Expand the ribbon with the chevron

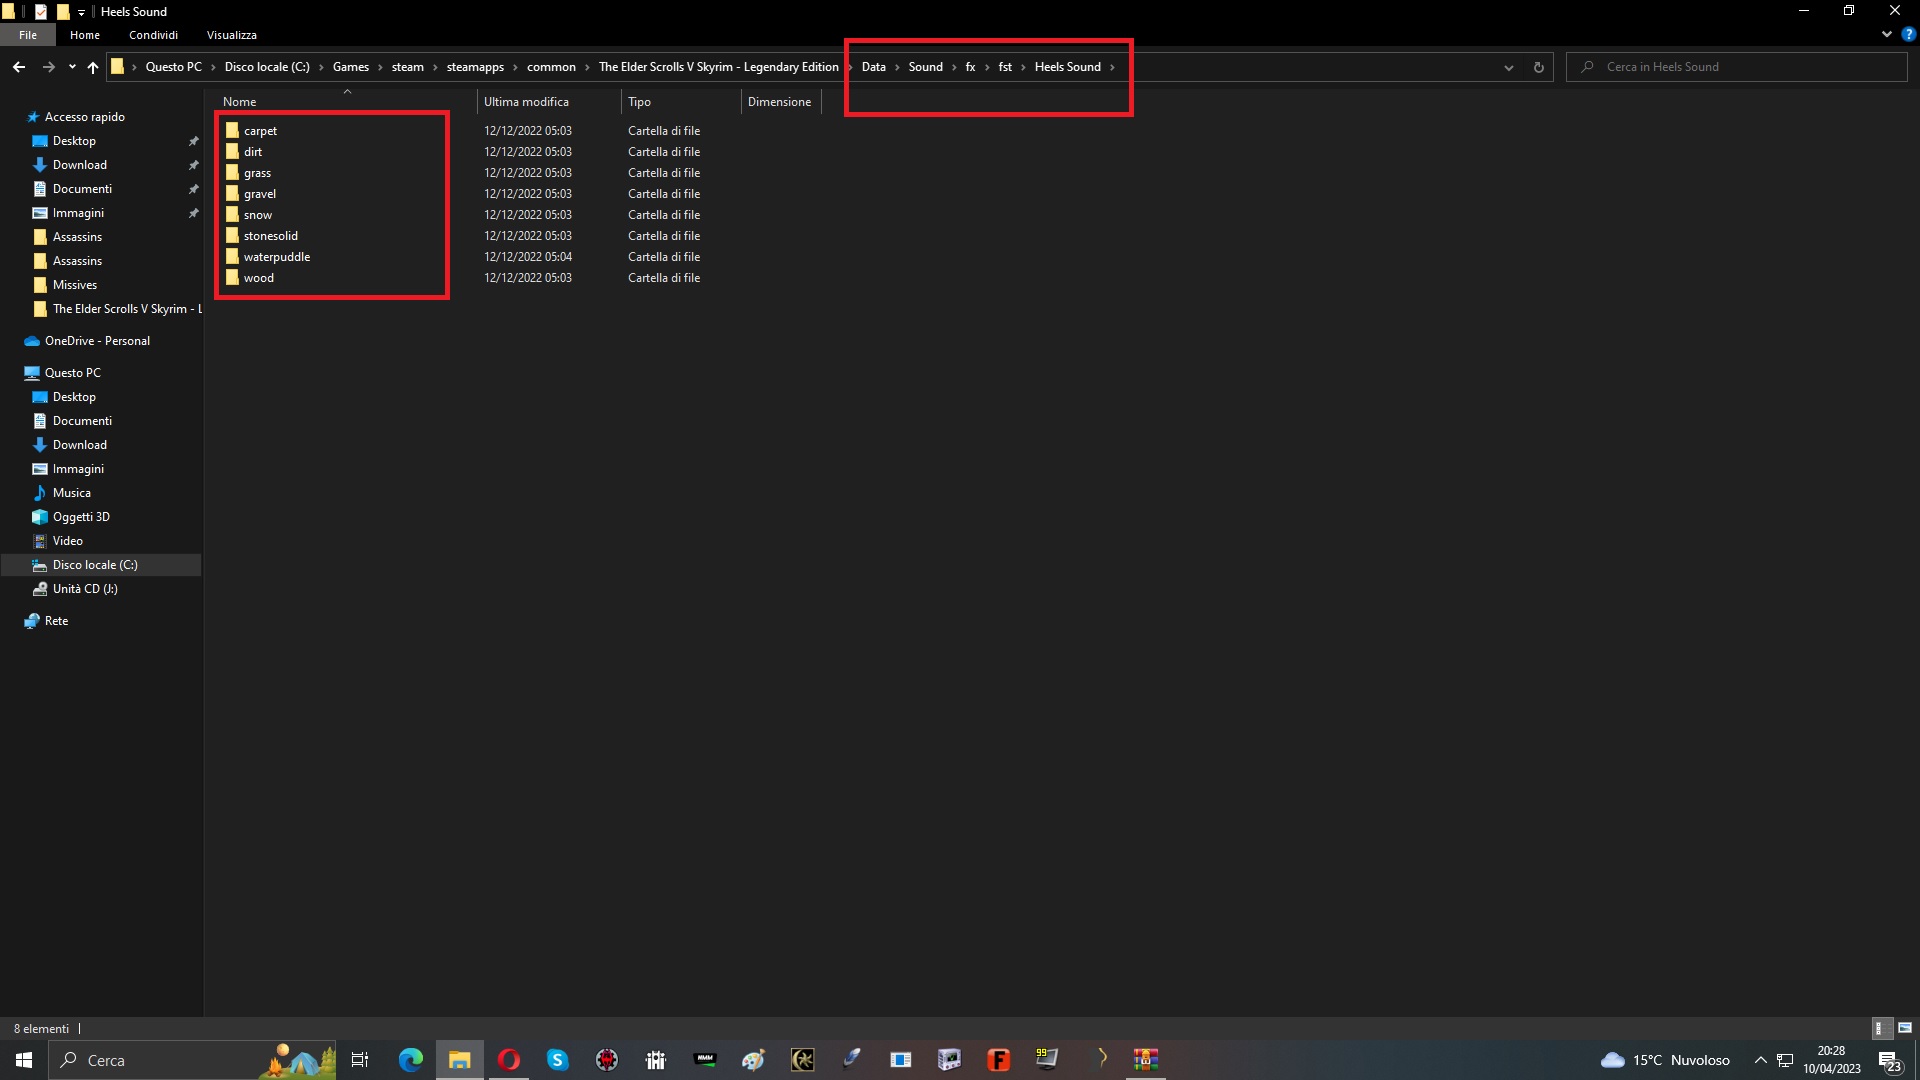pos(1887,34)
